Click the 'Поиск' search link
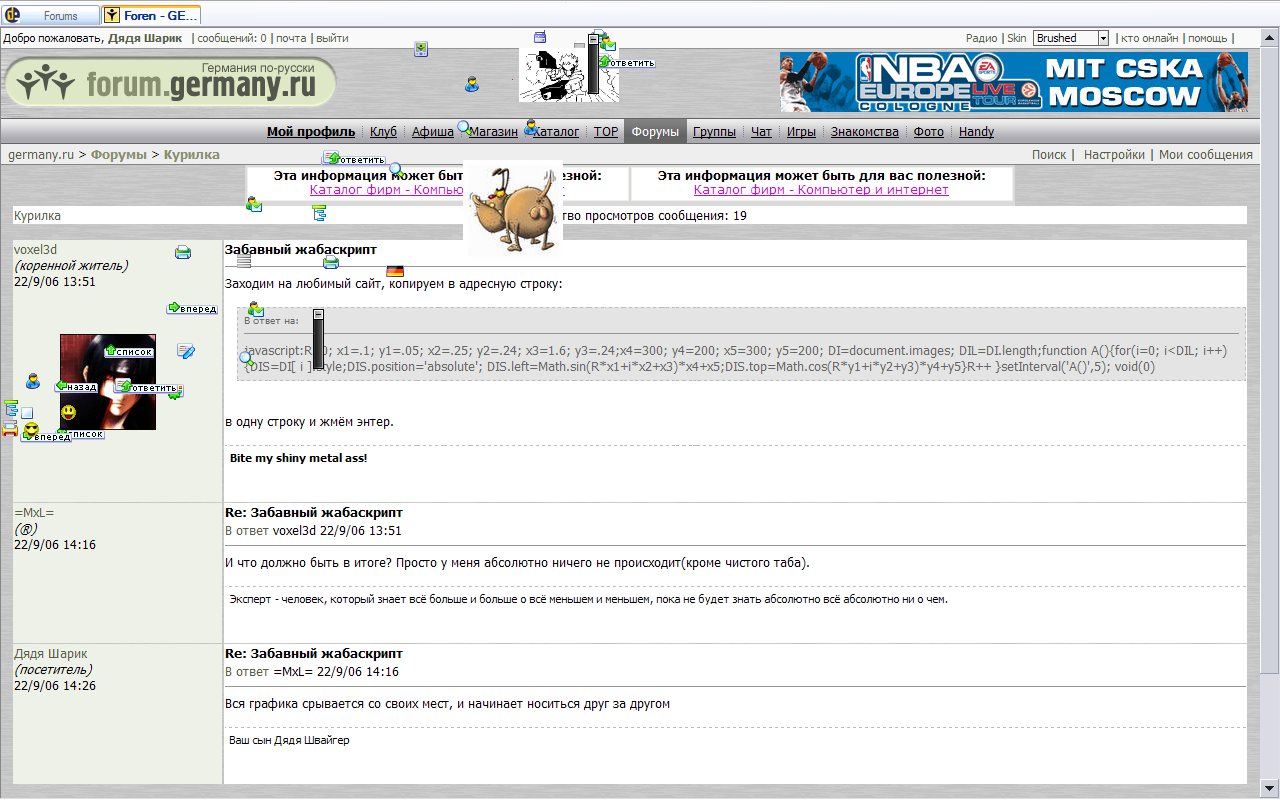Screen dimensions: 1280x800 pos(1048,155)
